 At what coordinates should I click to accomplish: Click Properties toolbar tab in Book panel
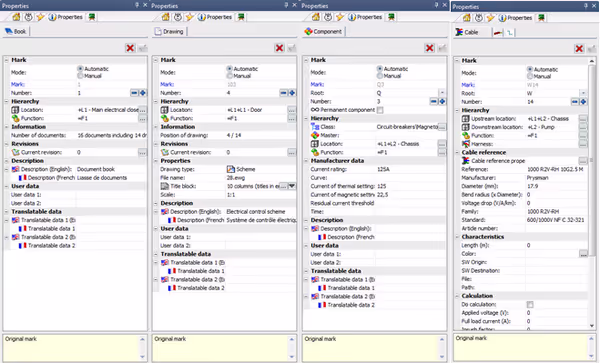[x=66, y=17]
